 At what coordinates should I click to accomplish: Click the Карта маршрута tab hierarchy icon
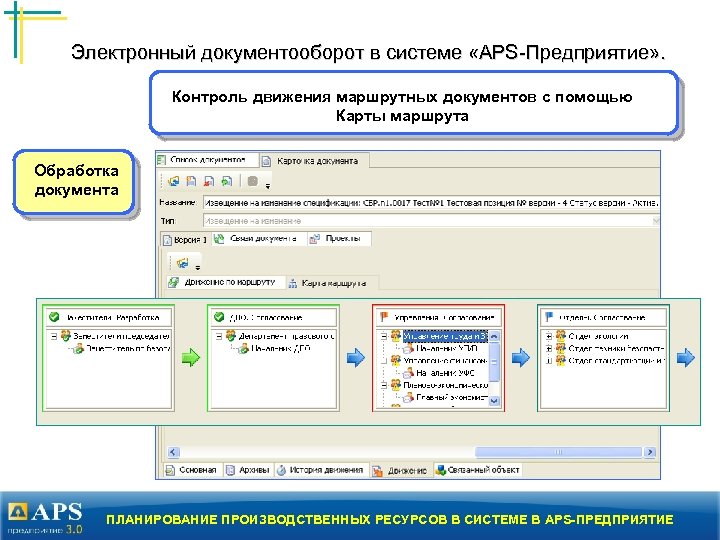(292, 284)
